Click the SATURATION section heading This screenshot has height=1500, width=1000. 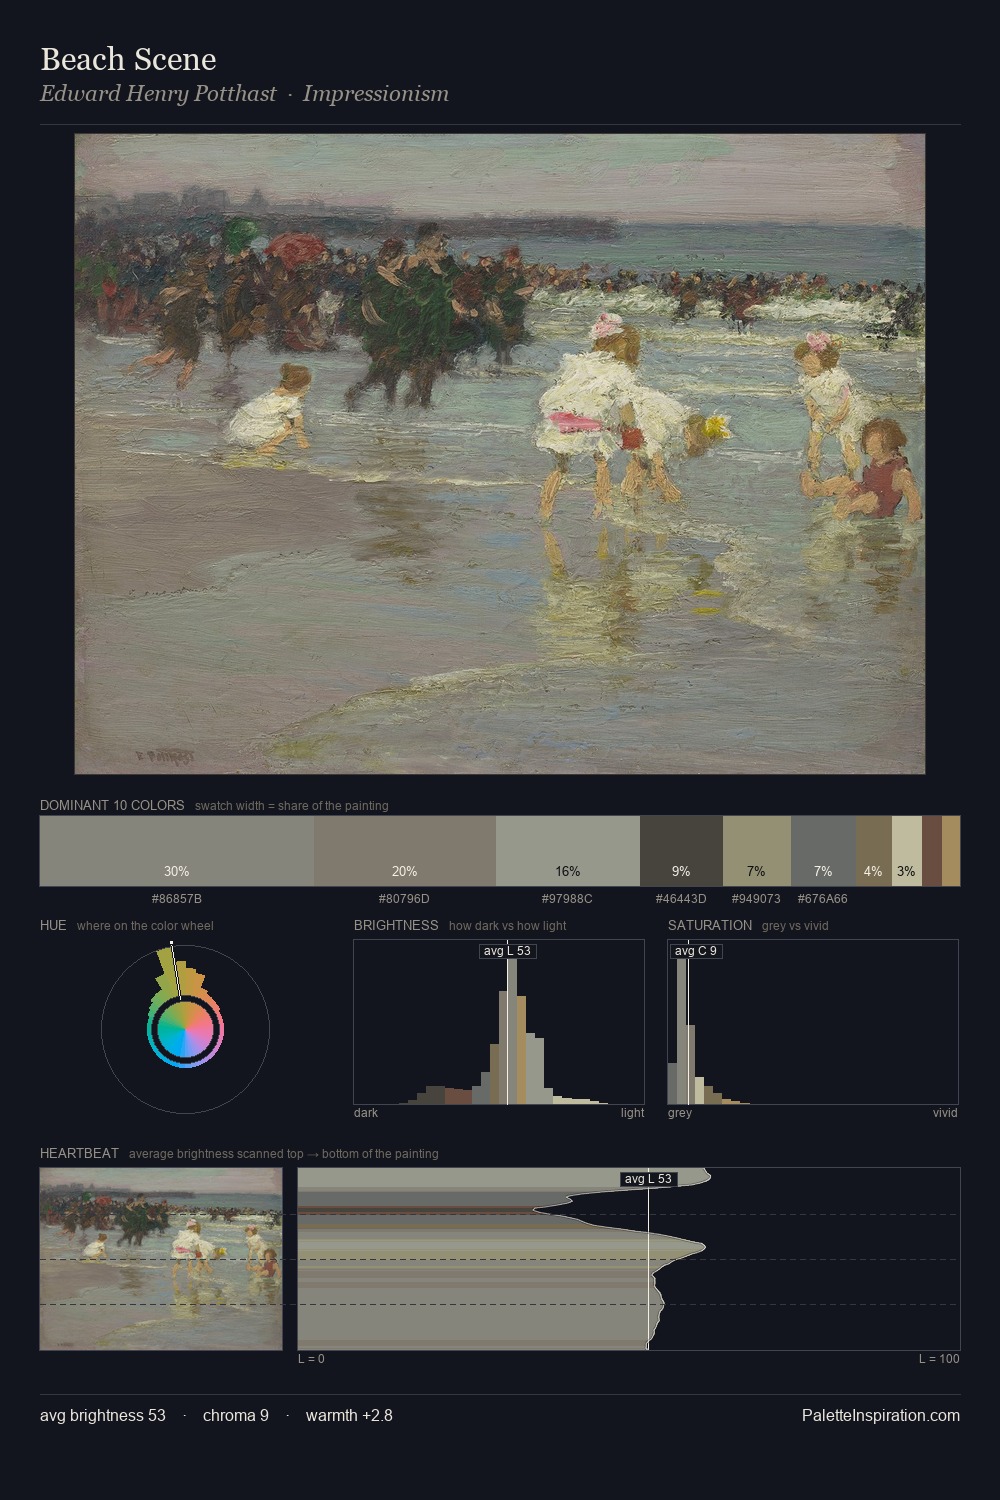tap(710, 925)
